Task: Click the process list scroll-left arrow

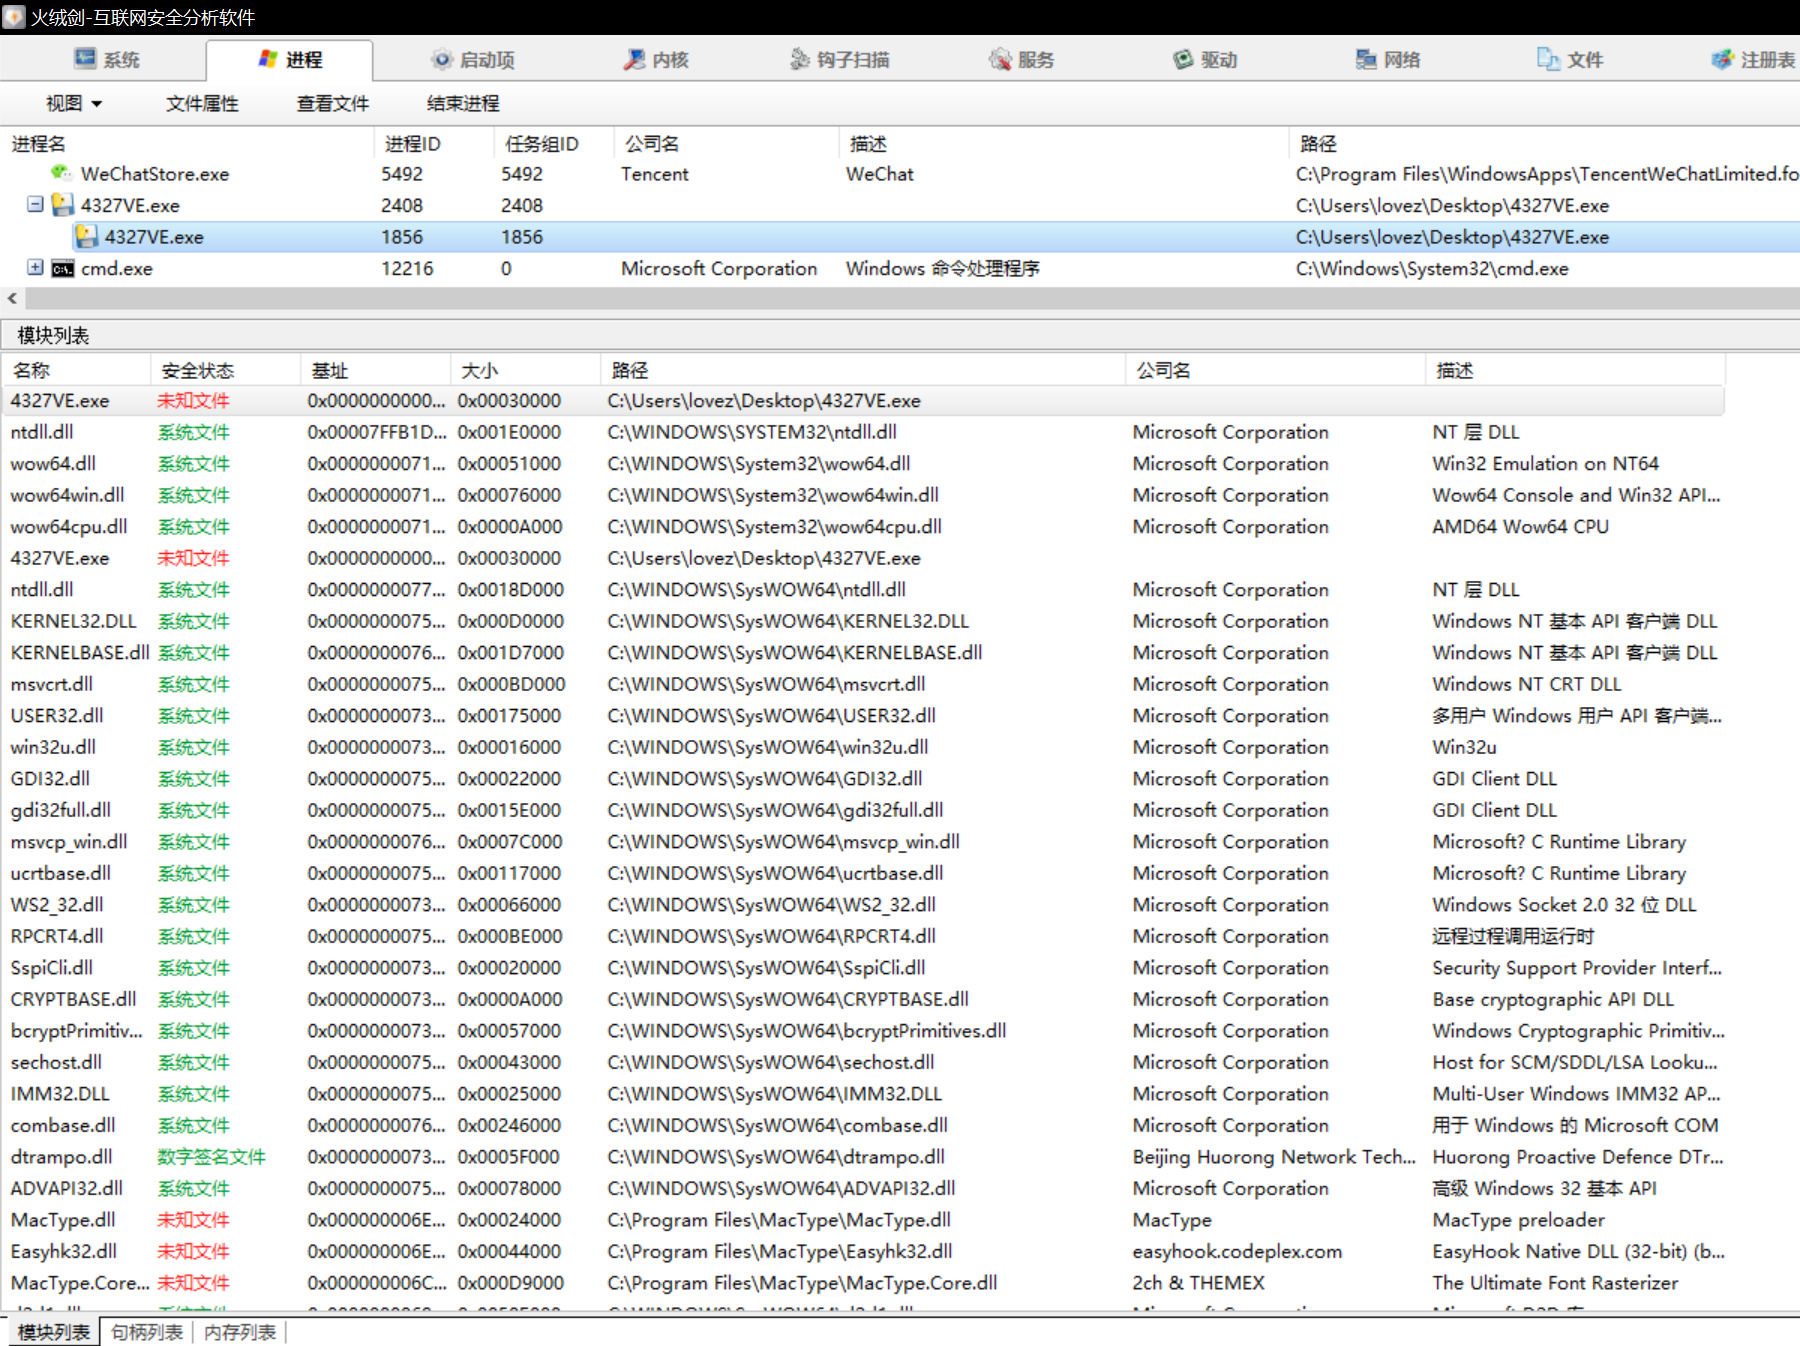Action: (12, 298)
